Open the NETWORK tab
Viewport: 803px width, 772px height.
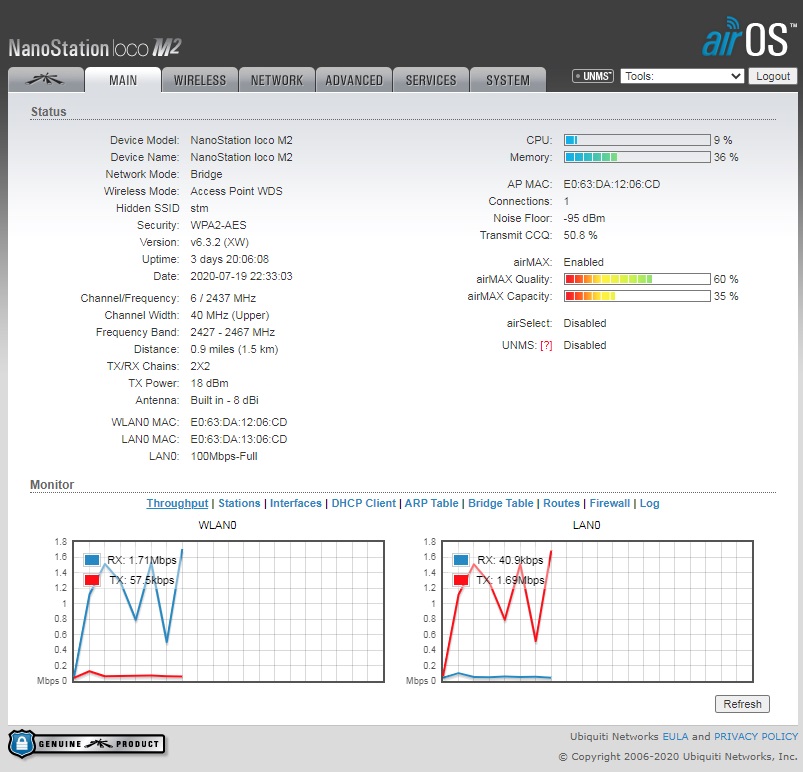(277, 80)
